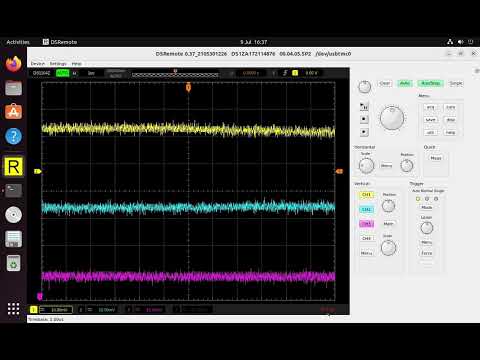Click the Vertical Position knob

(x=388, y=206)
